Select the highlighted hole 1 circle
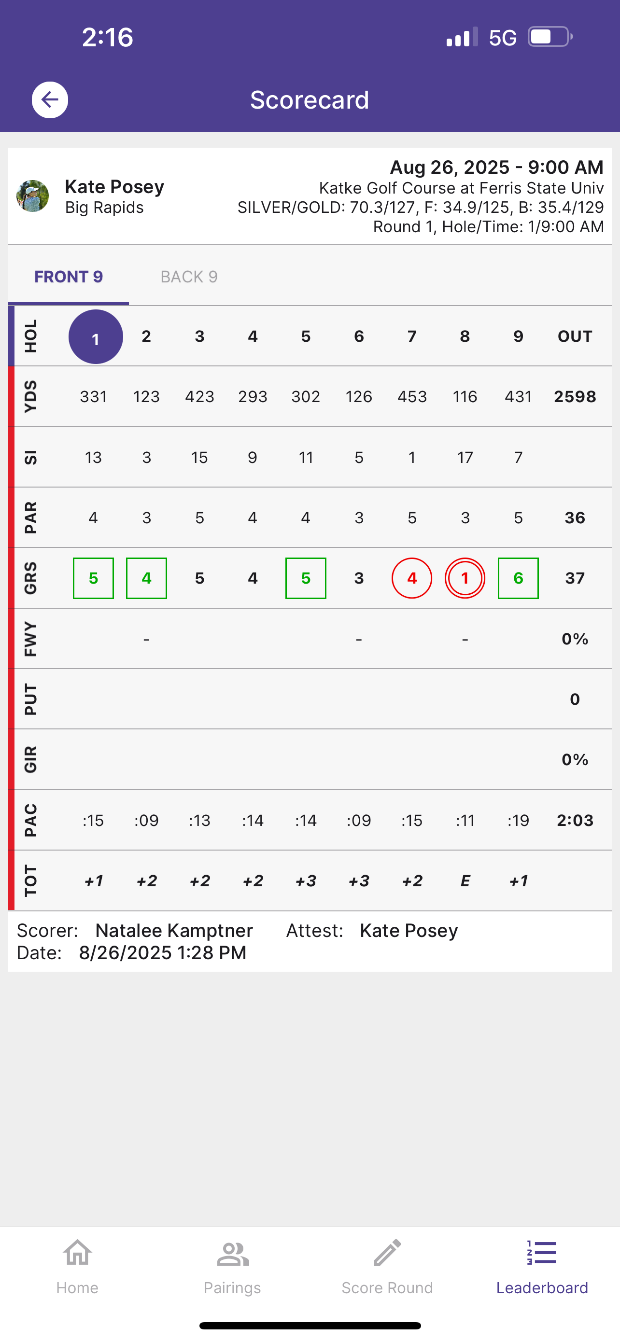 click(x=95, y=337)
